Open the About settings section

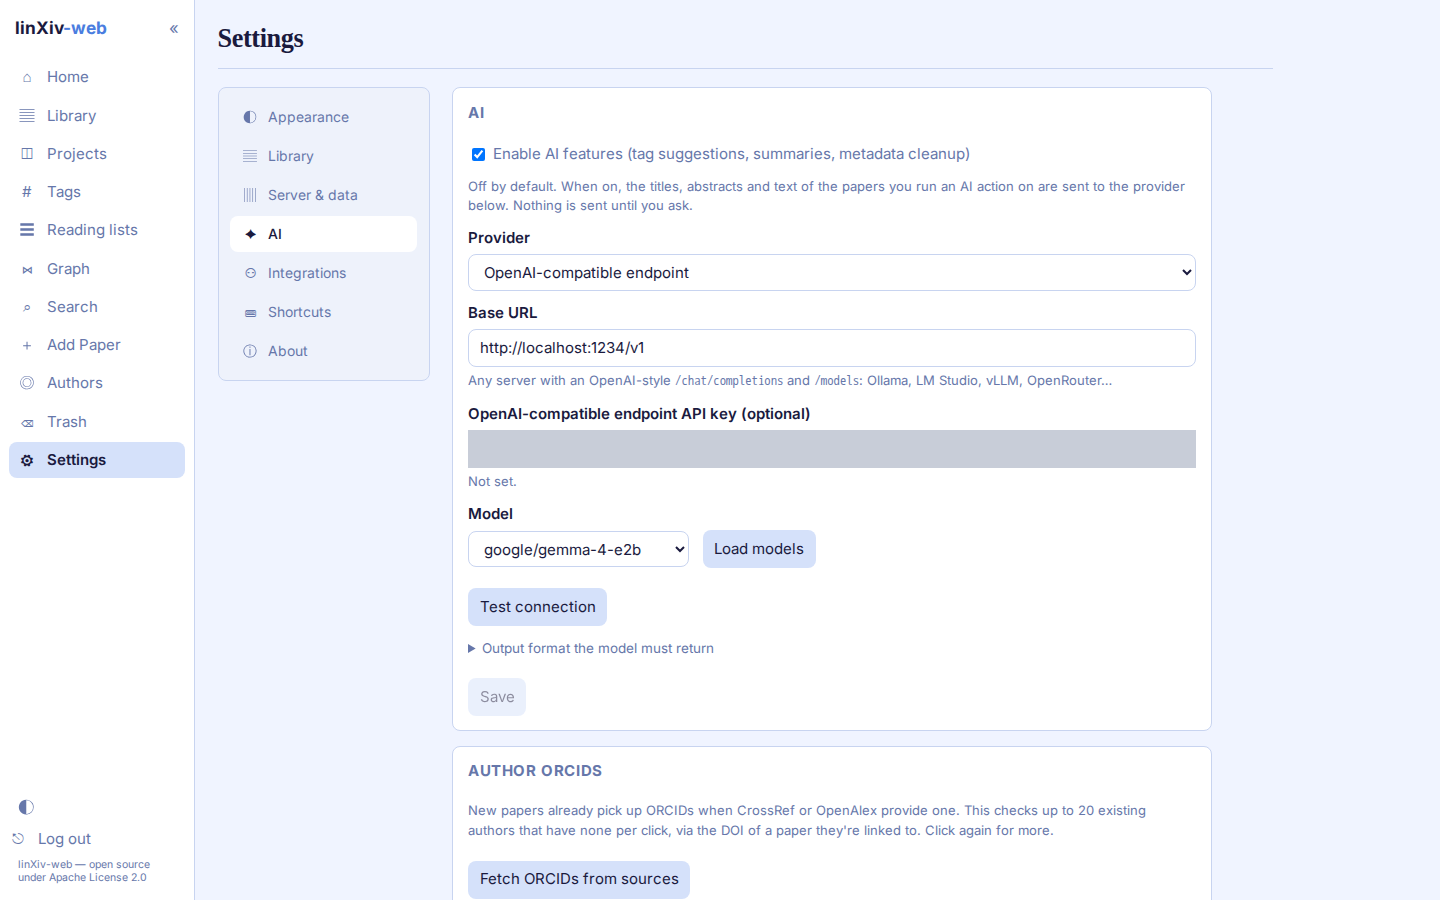[x=323, y=351]
